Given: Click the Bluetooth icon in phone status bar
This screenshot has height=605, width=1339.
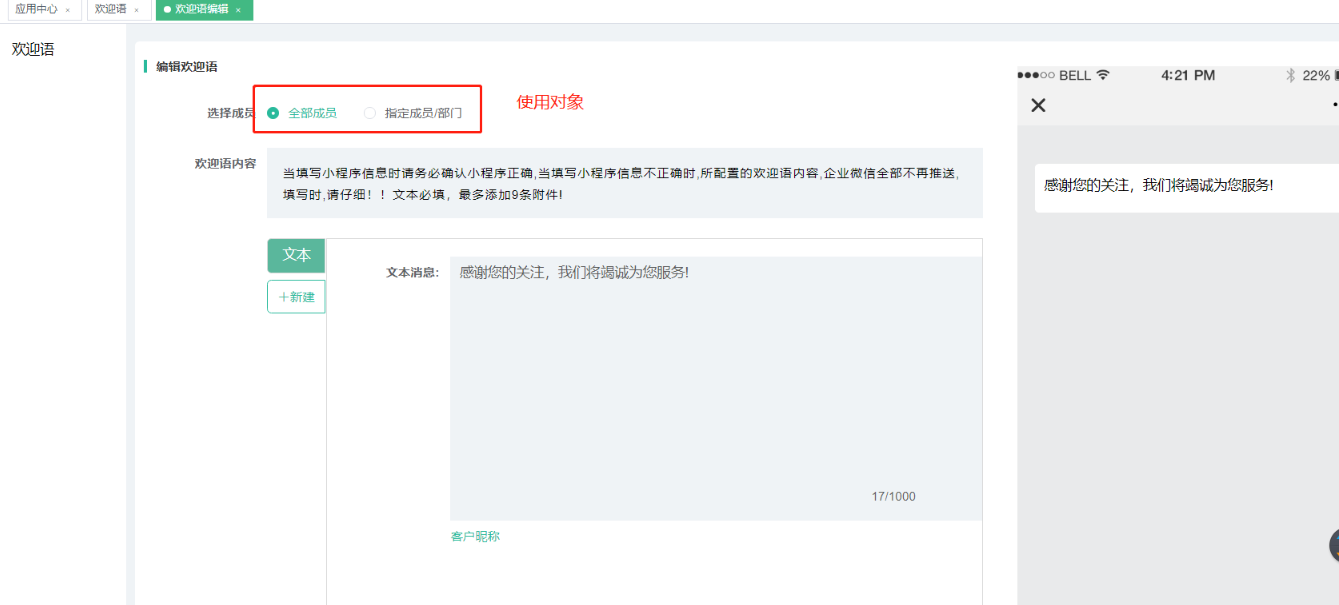Looking at the screenshot, I should tap(1290, 76).
